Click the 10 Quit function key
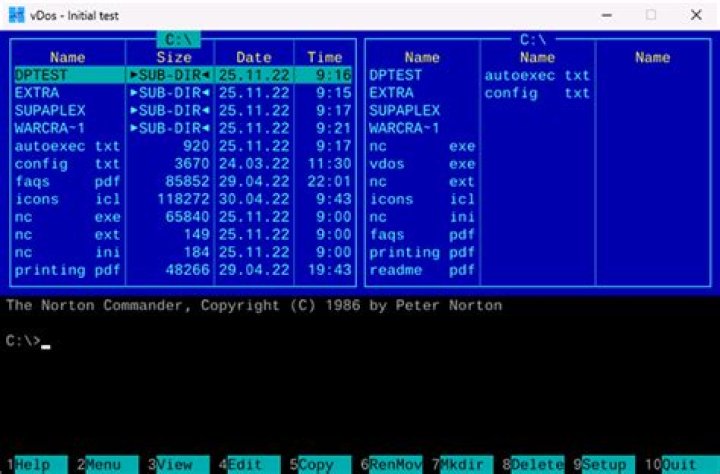Image resolution: width=720 pixels, height=474 pixels. coord(678,465)
